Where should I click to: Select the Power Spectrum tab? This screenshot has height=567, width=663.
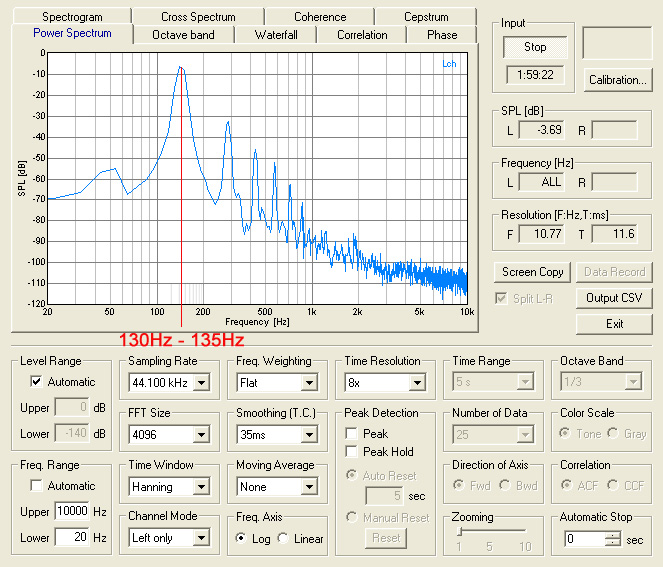72,33
